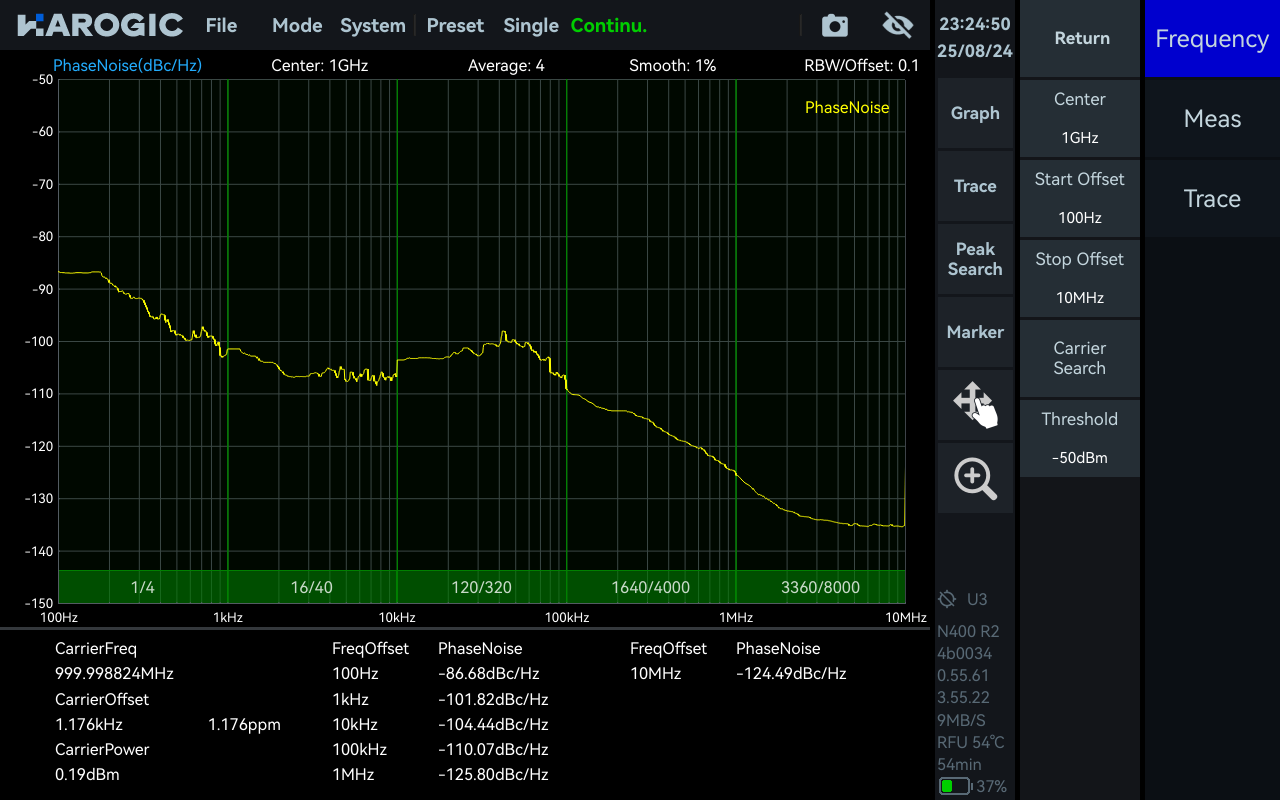Image resolution: width=1280 pixels, height=800 pixels.
Task: Open the File menu
Action: point(221,26)
